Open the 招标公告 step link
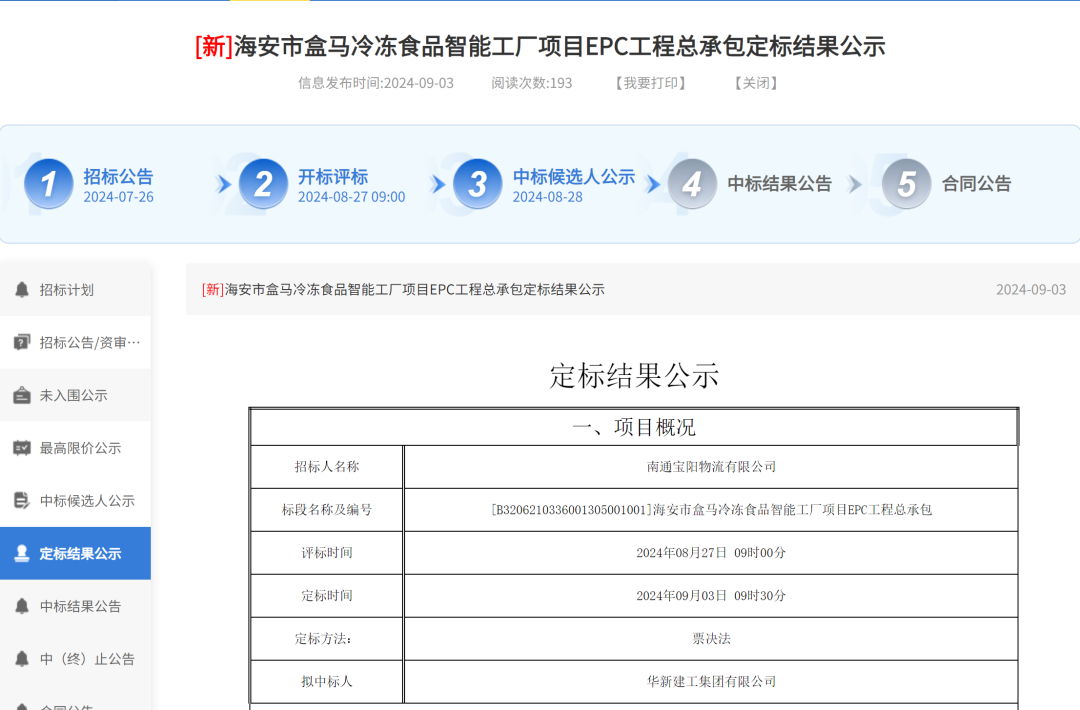The image size is (1080, 710). 118,177
